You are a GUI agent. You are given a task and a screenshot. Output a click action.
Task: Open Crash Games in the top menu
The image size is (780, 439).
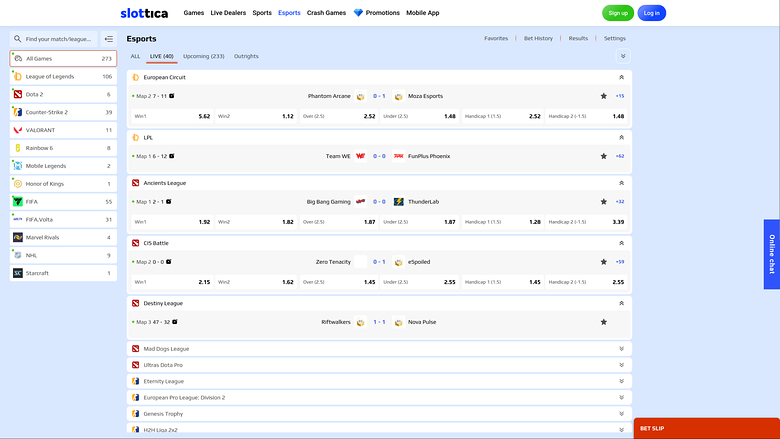pyautogui.click(x=327, y=13)
